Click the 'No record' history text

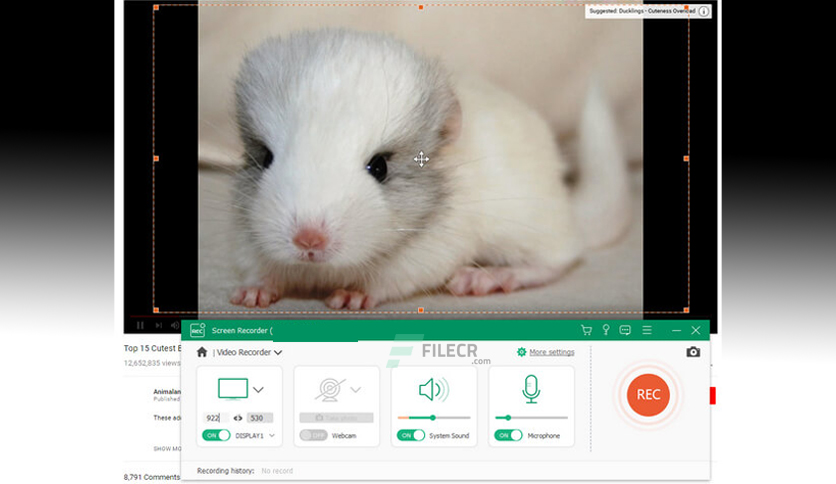point(277,471)
